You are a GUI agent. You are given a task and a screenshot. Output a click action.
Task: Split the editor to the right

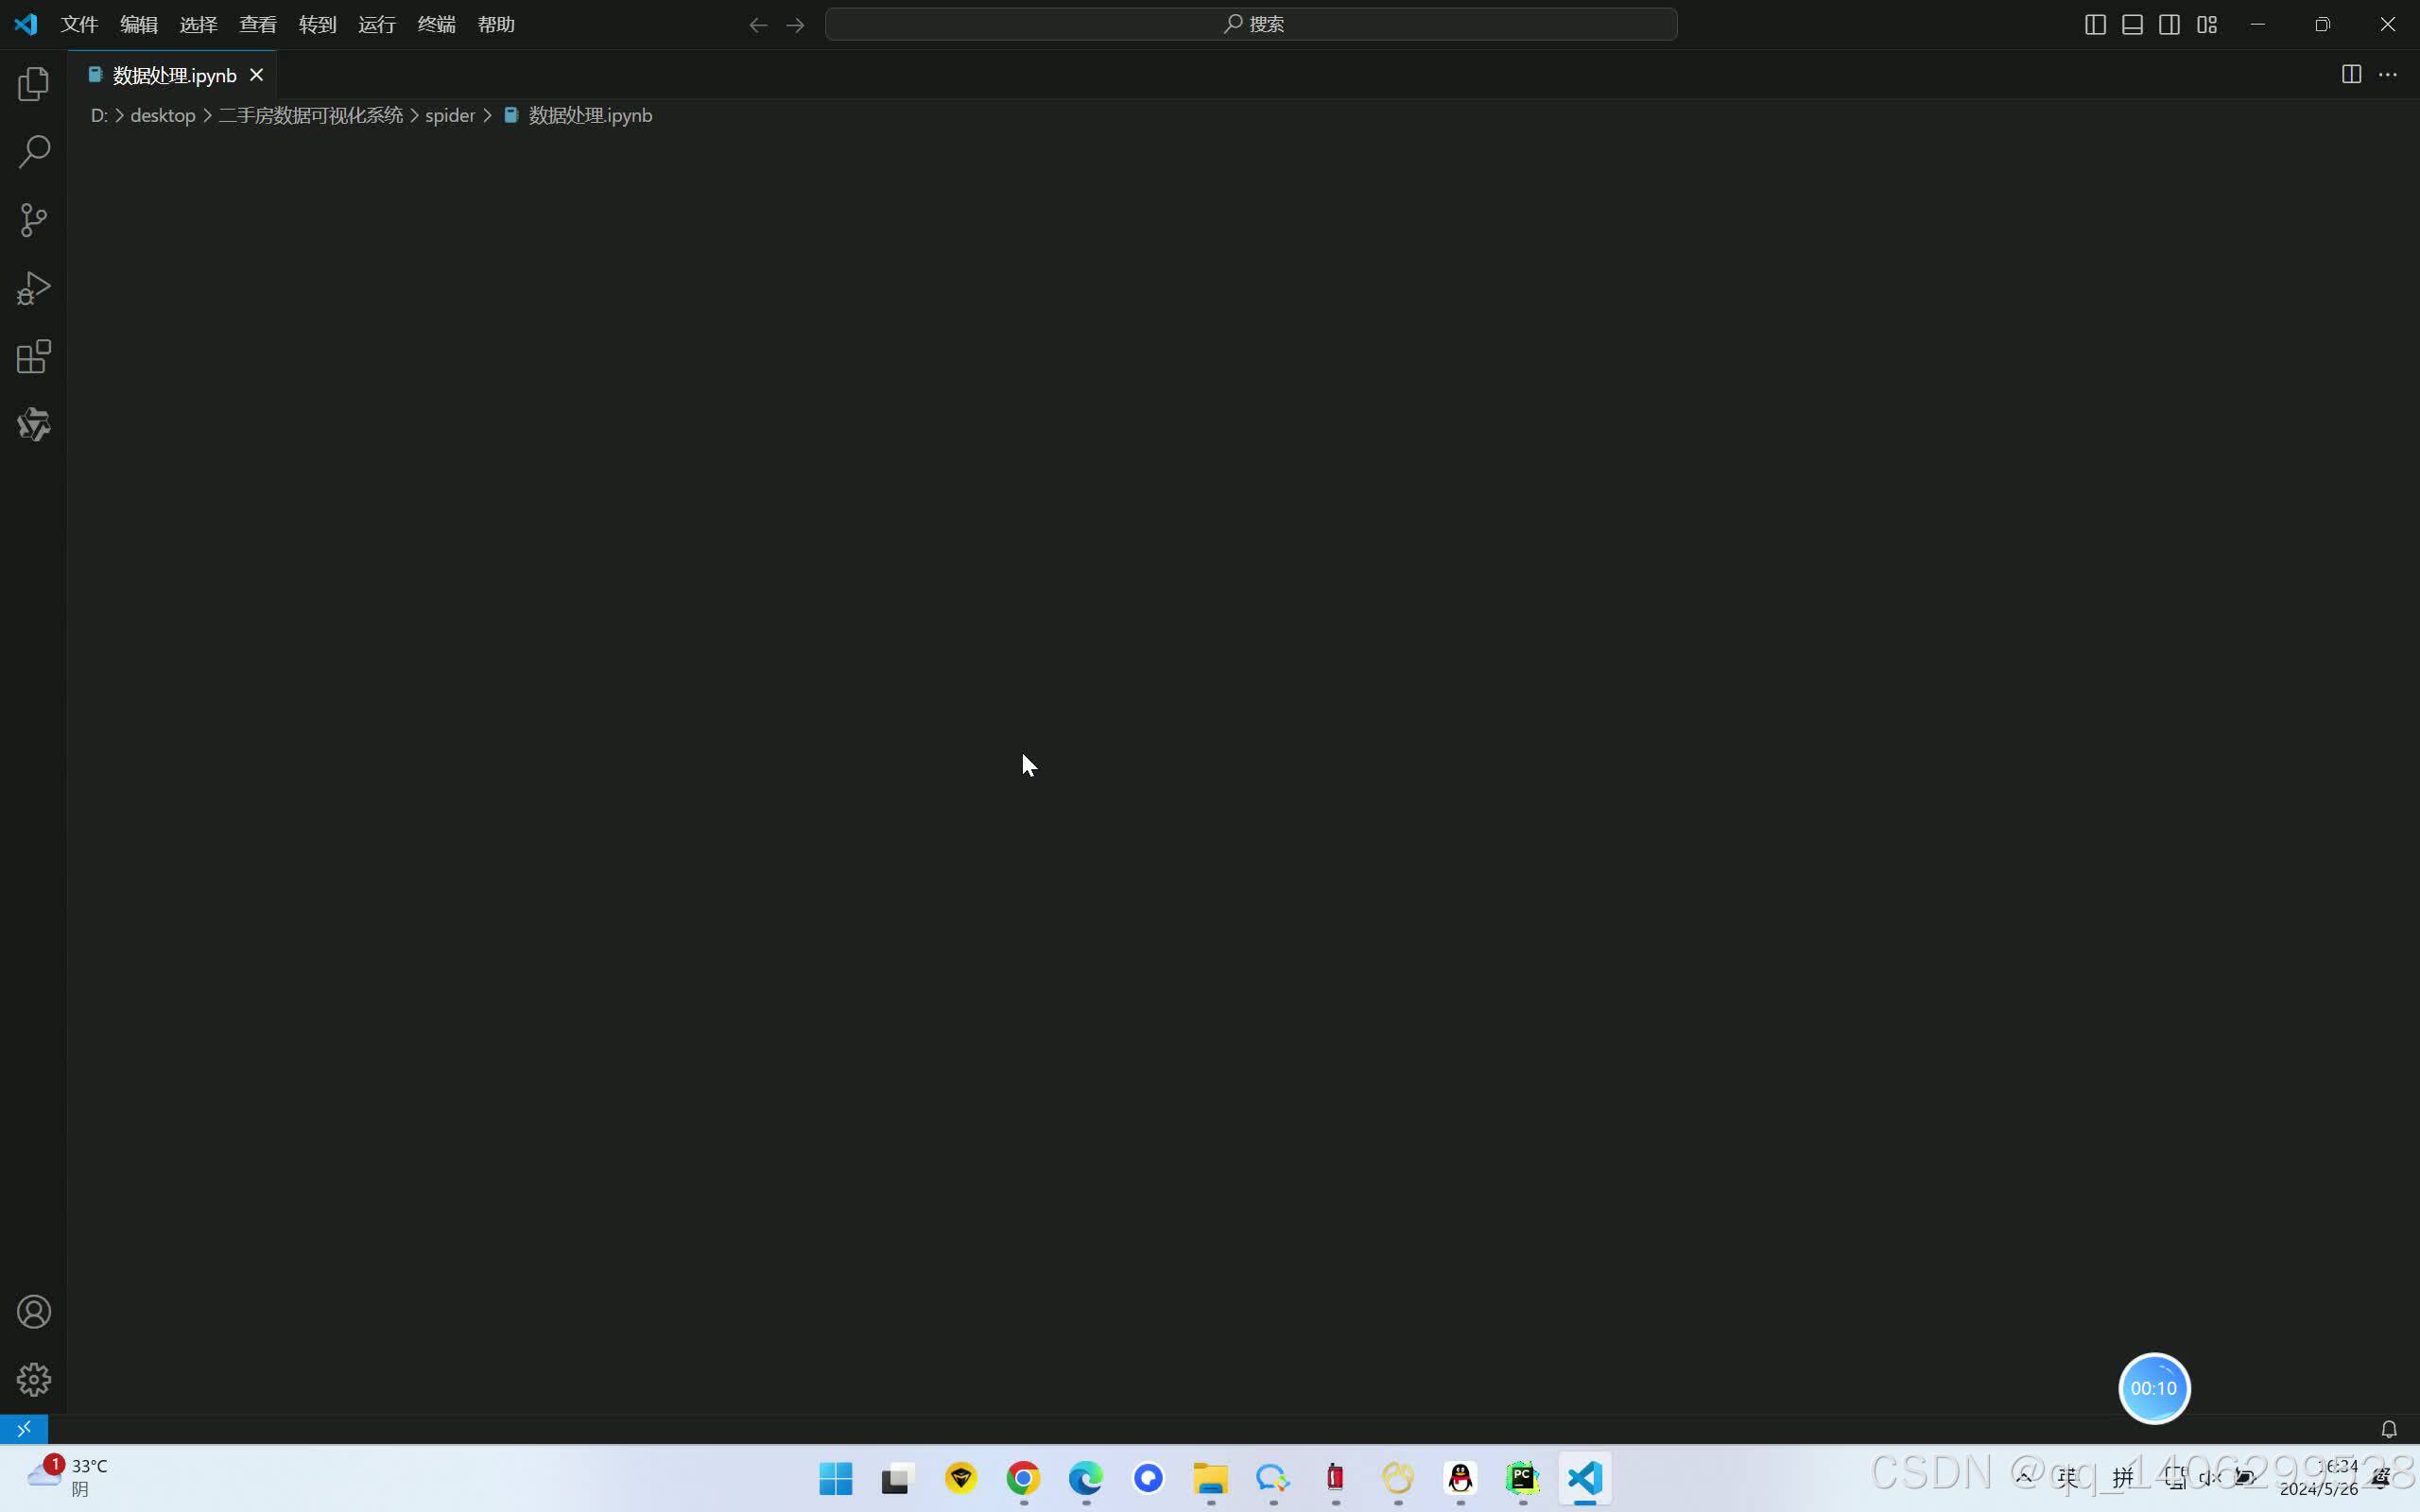[2351, 75]
